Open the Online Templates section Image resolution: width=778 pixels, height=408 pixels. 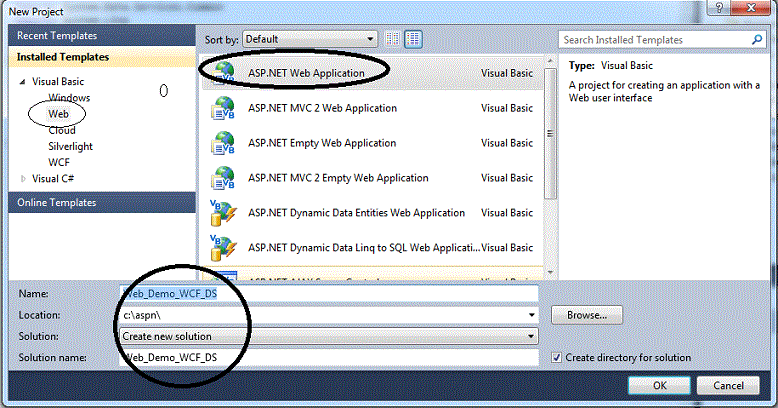pyautogui.click(x=102, y=203)
